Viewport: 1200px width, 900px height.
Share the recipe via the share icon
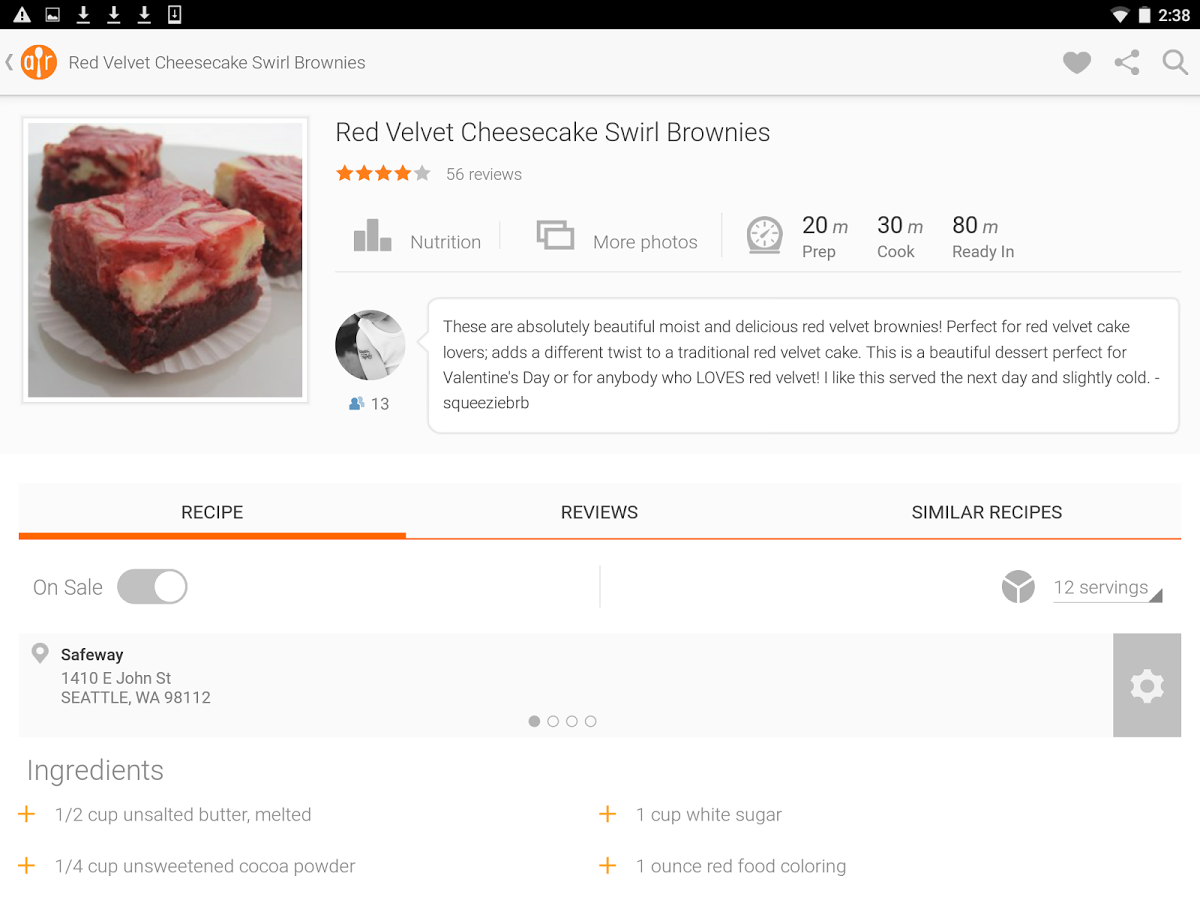point(1126,62)
